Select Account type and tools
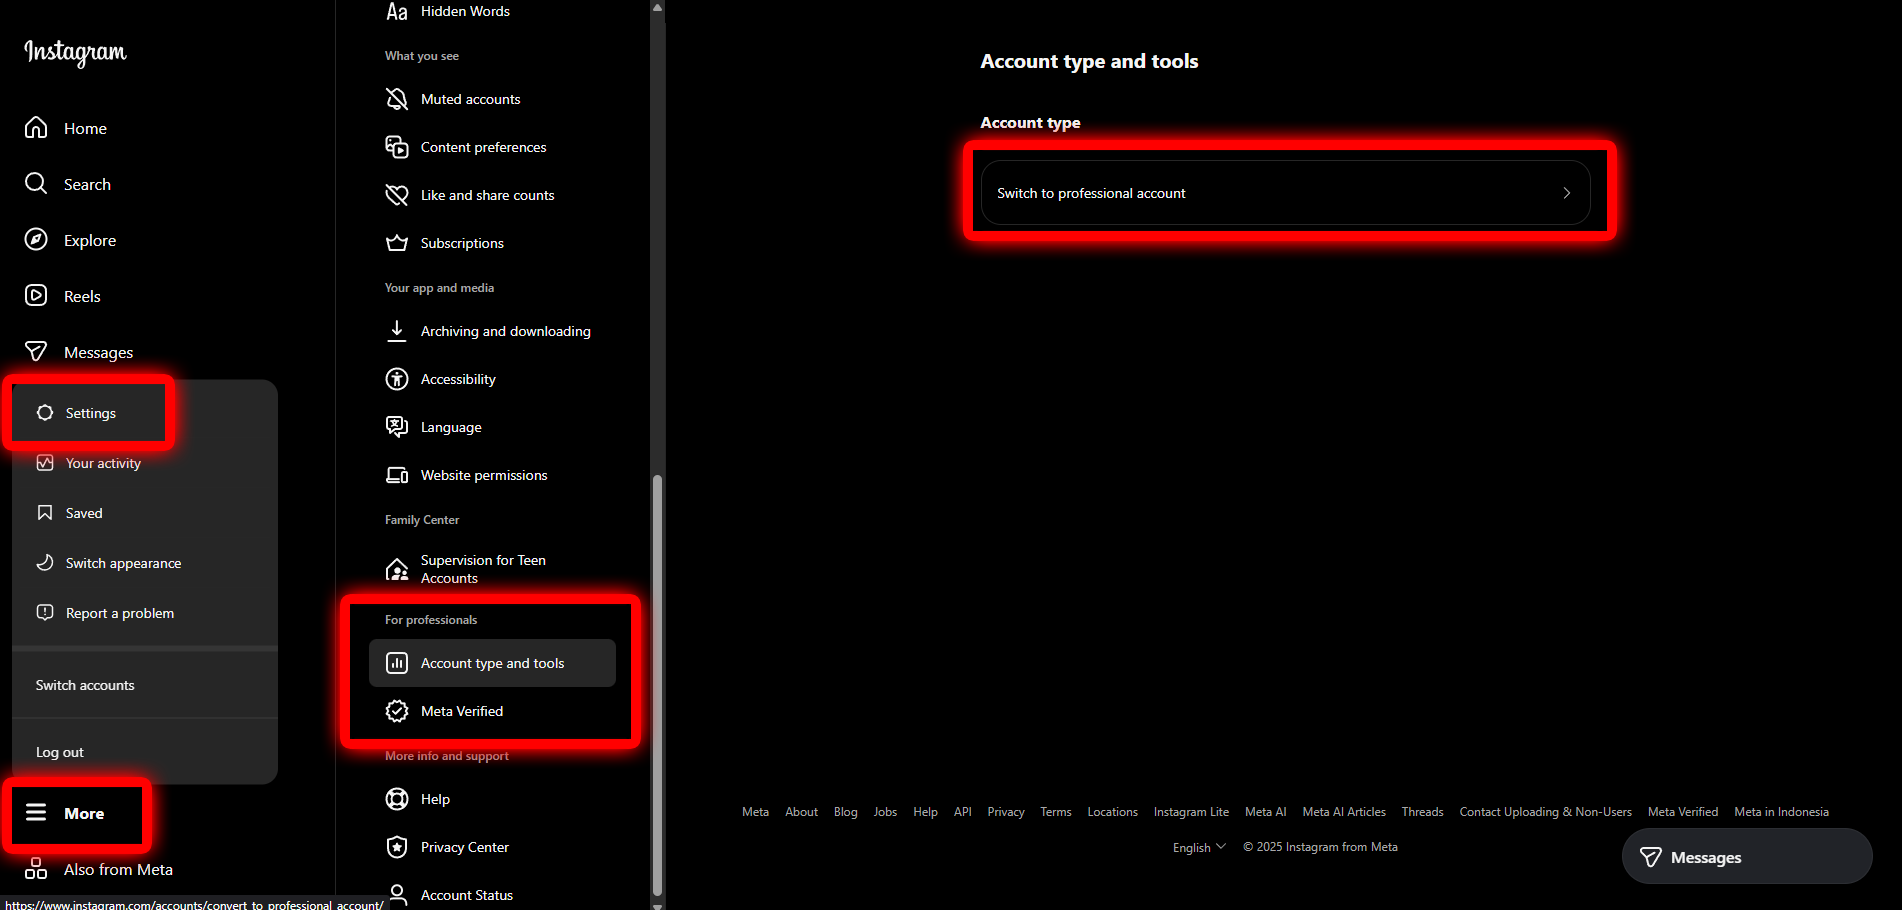 pyautogui.click(x=492, y=663)
